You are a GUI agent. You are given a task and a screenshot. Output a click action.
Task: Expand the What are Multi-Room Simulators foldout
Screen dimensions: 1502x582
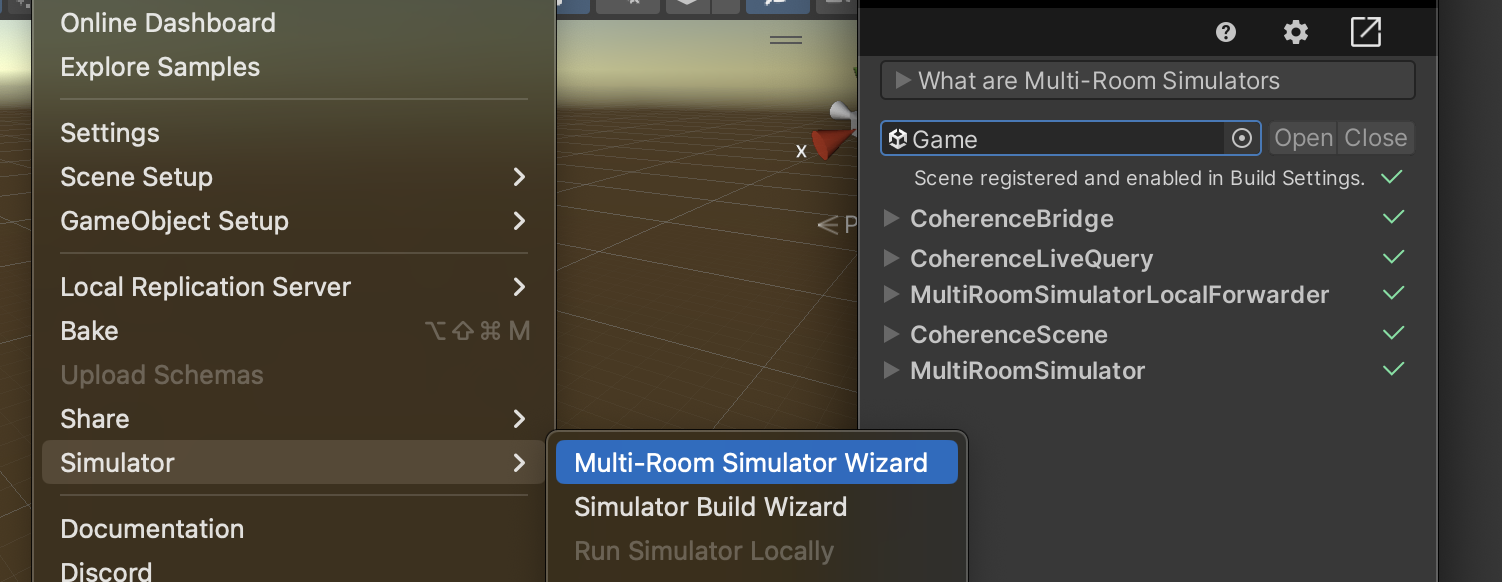[1148, 81]
